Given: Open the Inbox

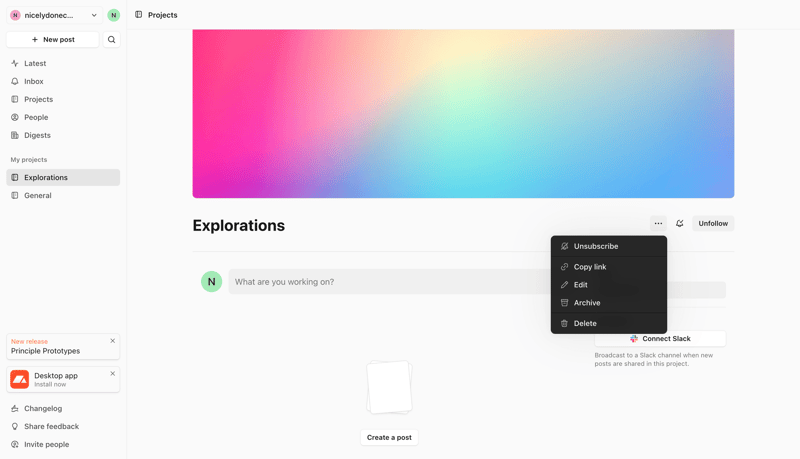Looking at the screenshot, I should pos(63,81).
